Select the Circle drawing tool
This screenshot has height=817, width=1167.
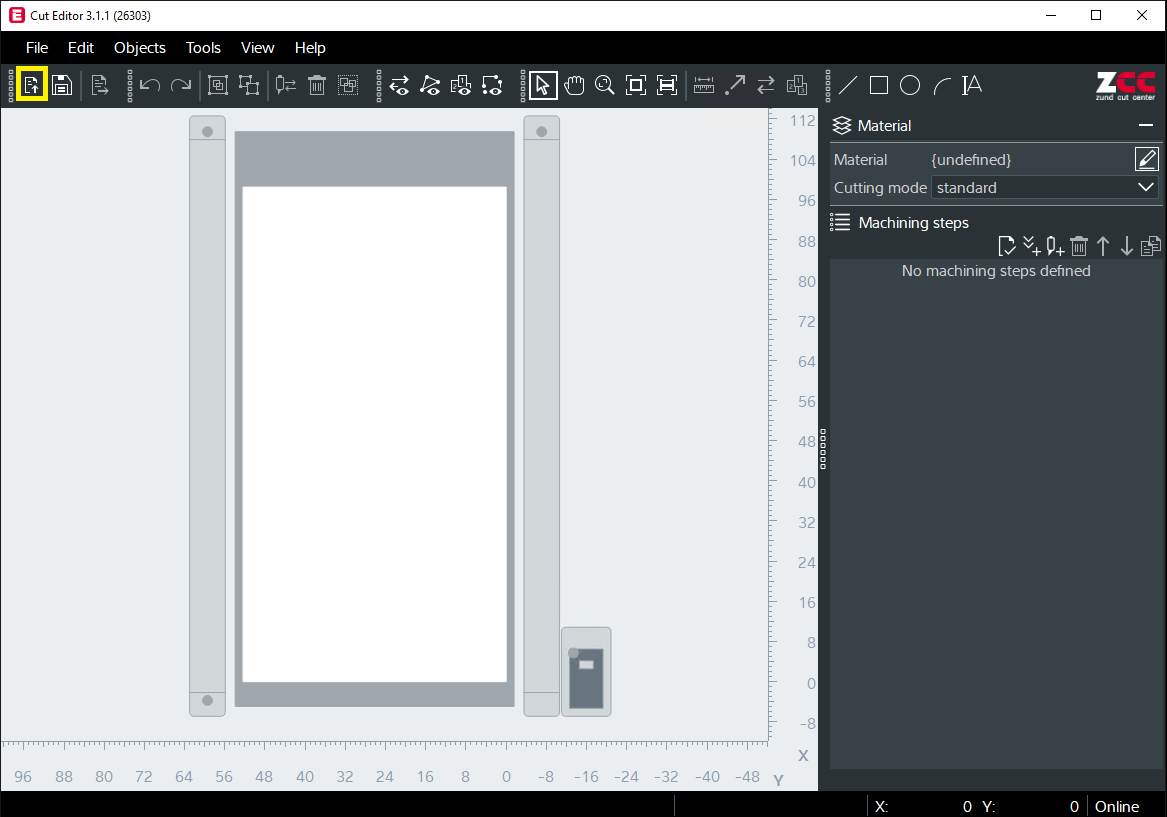[909, 85]
